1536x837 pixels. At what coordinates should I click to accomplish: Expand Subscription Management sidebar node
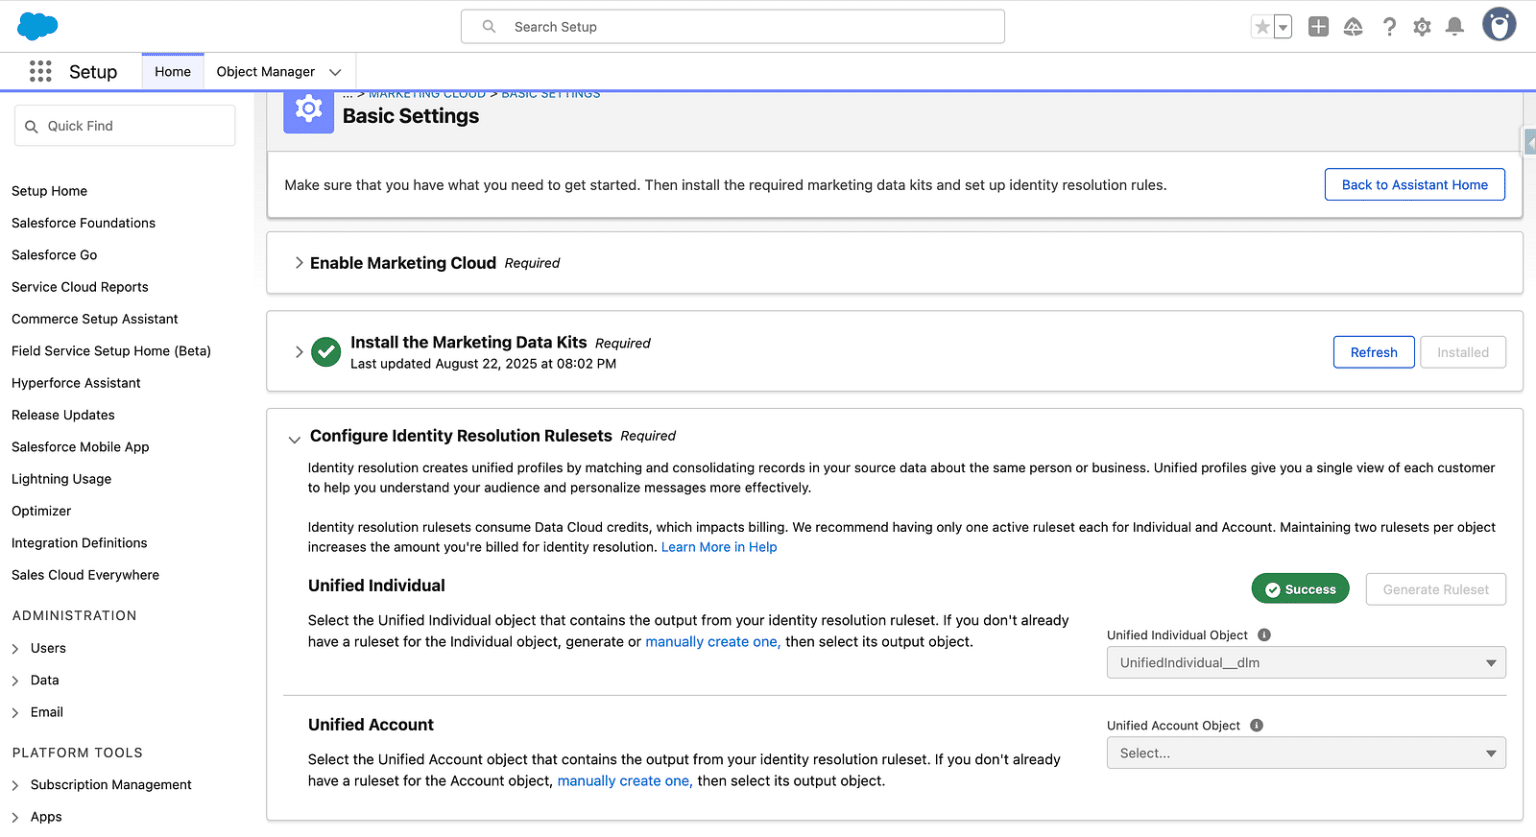15,785
